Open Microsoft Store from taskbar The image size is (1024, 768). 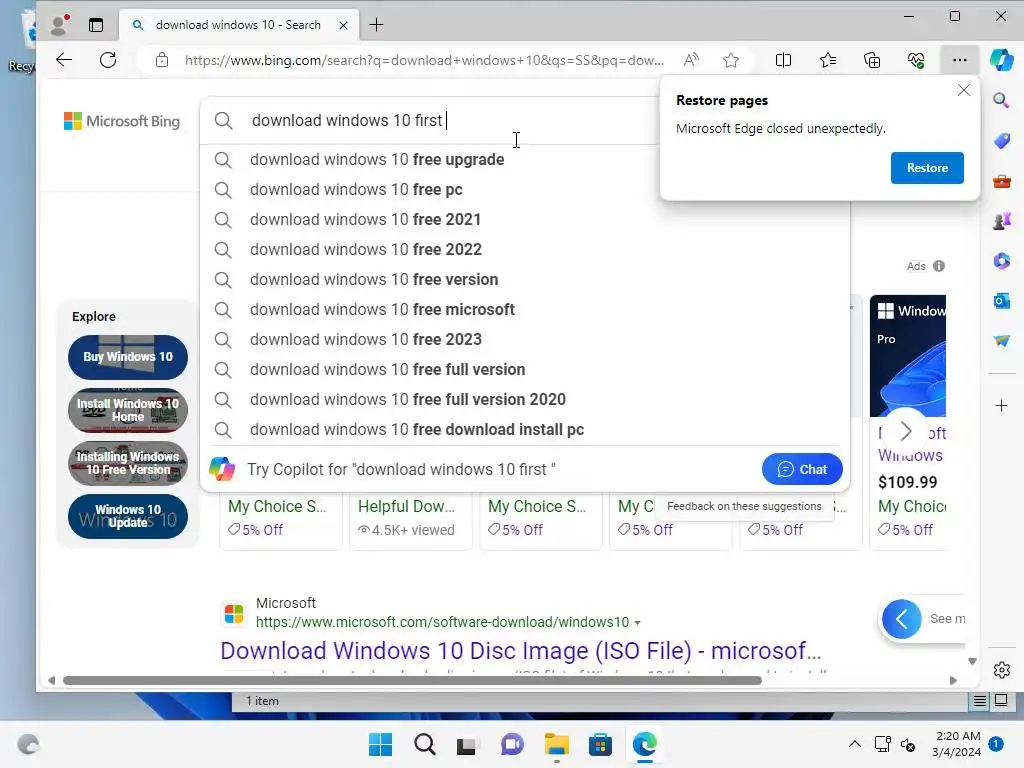pos(600,744)
